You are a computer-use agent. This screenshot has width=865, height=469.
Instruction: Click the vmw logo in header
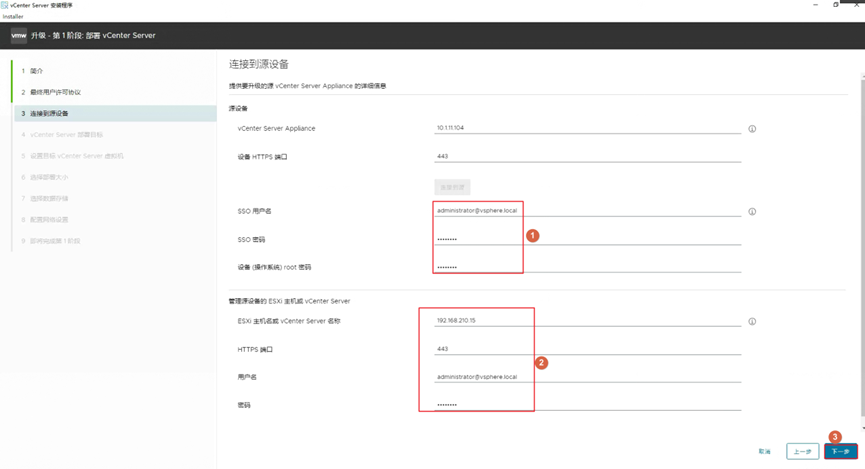(19, 35)
